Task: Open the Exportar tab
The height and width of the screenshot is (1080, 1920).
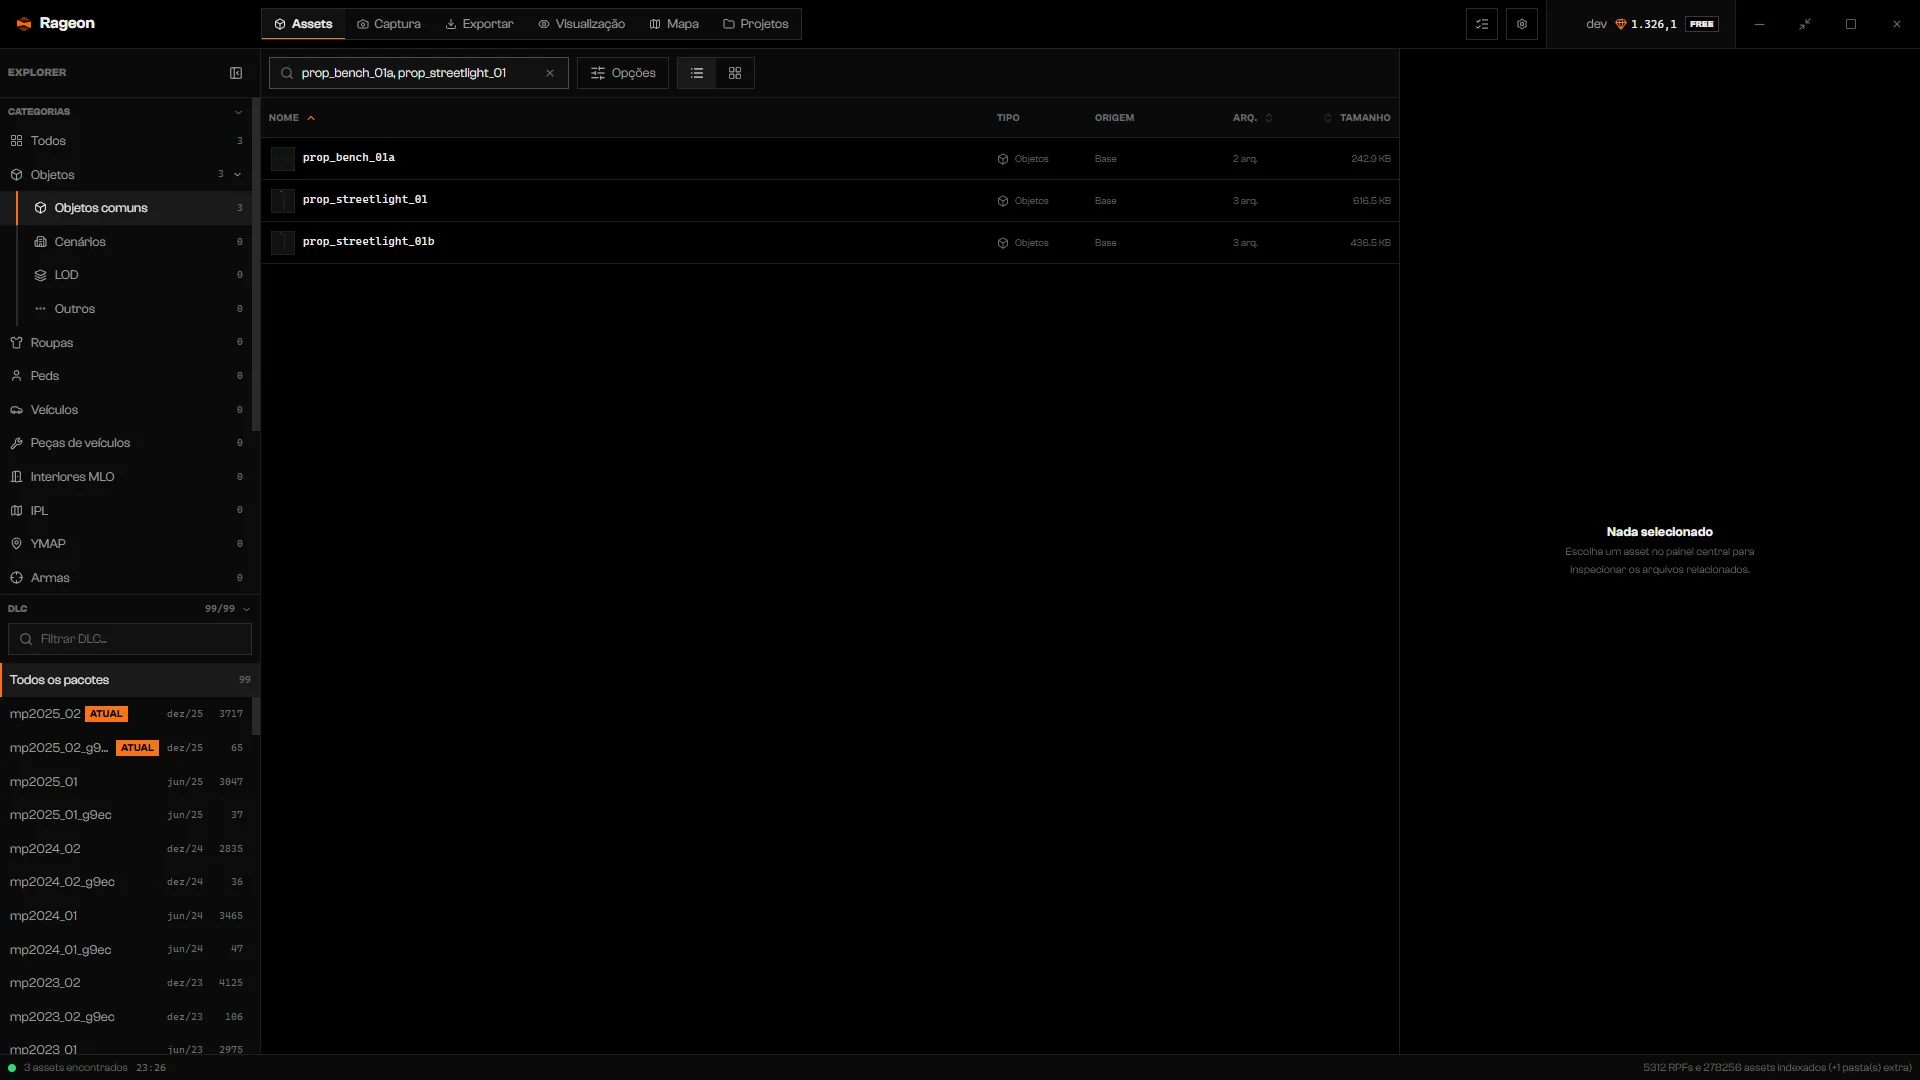Action: click(479, 24)
